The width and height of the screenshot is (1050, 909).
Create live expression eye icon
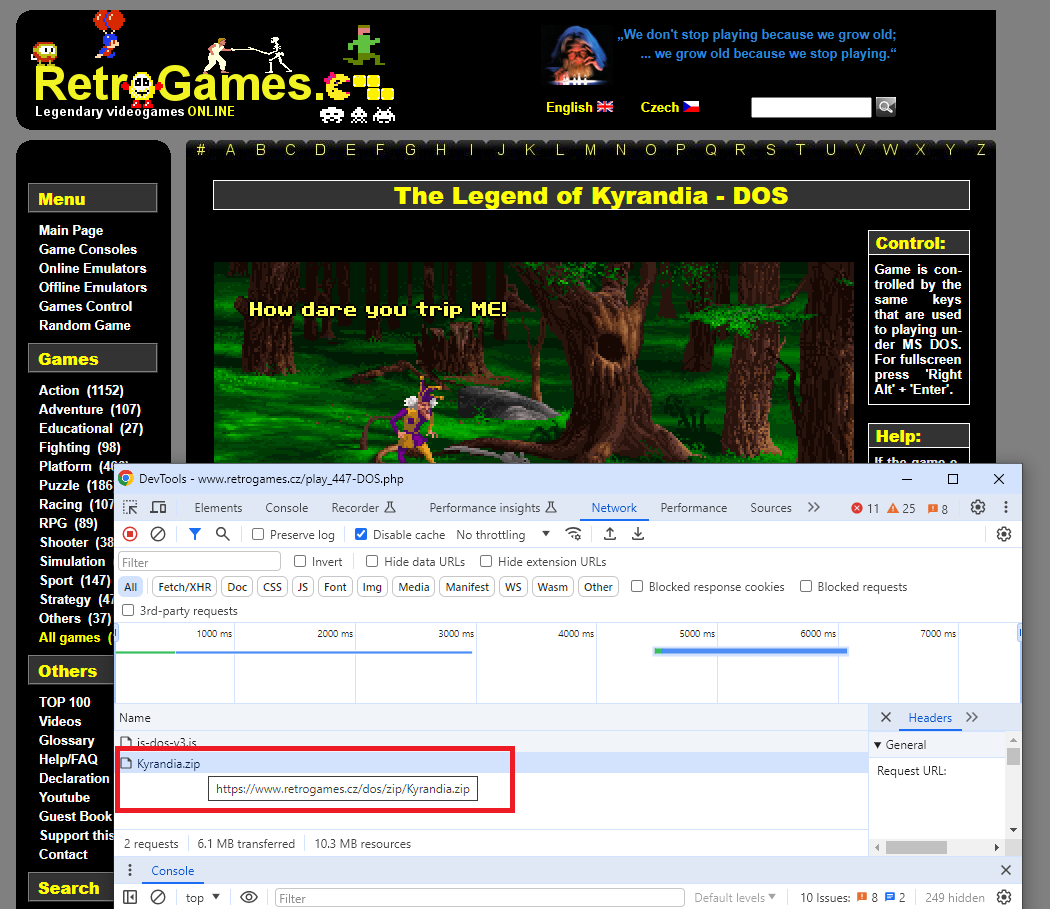248,897
